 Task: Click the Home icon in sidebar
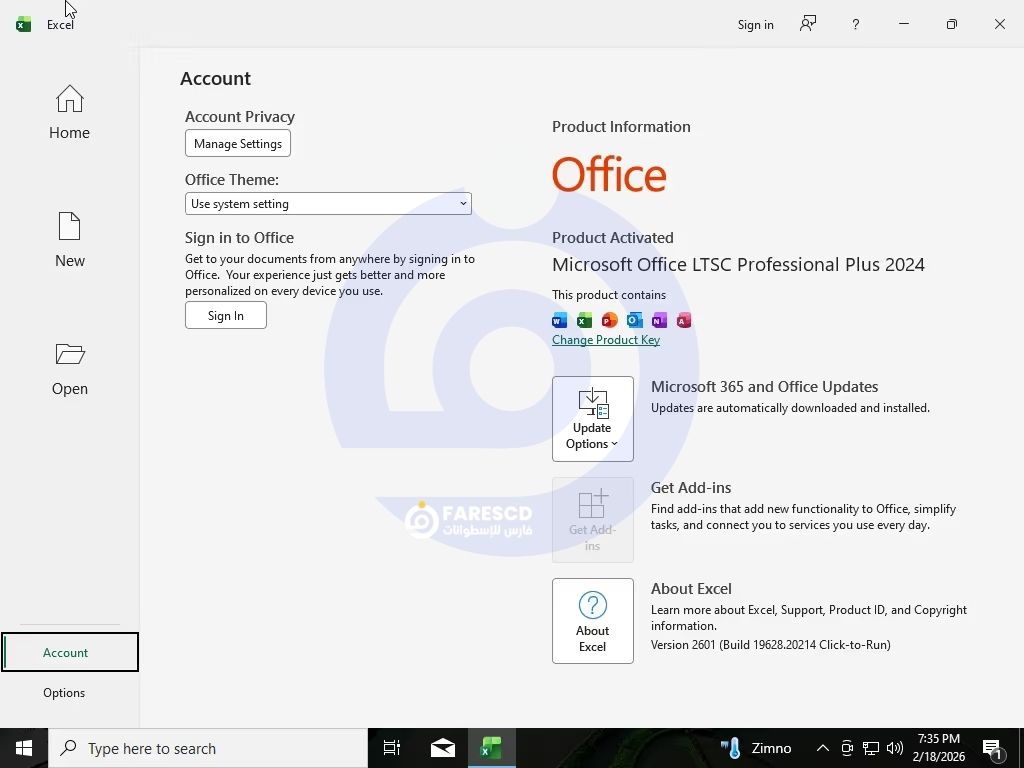tap(69, 100)
